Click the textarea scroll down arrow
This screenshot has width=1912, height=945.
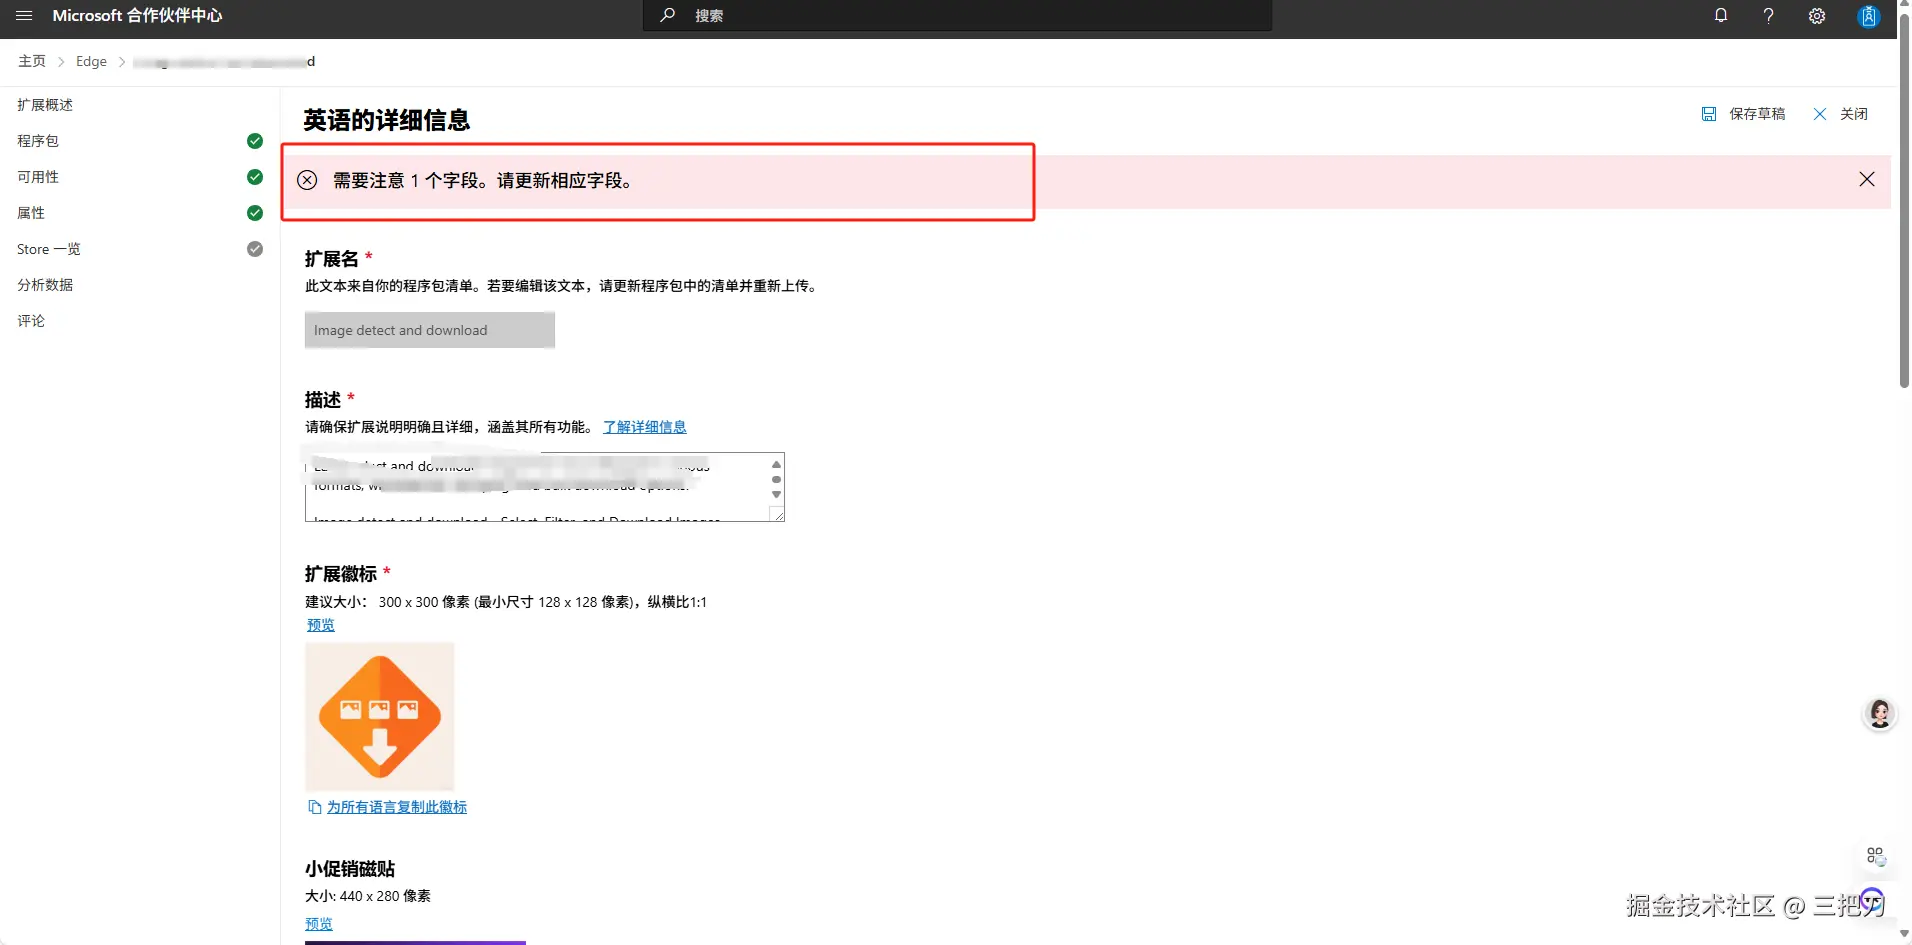pos(776,495)
